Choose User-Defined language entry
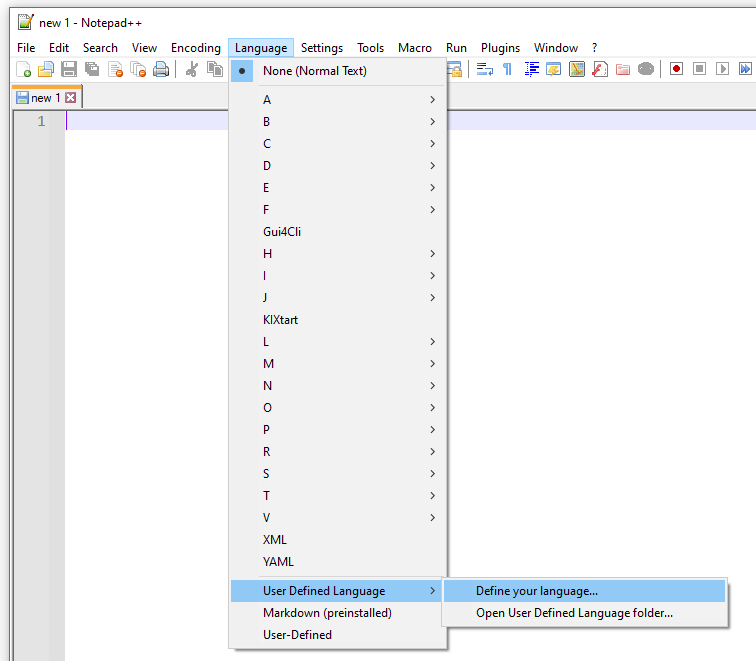 [x=338, y=635]
